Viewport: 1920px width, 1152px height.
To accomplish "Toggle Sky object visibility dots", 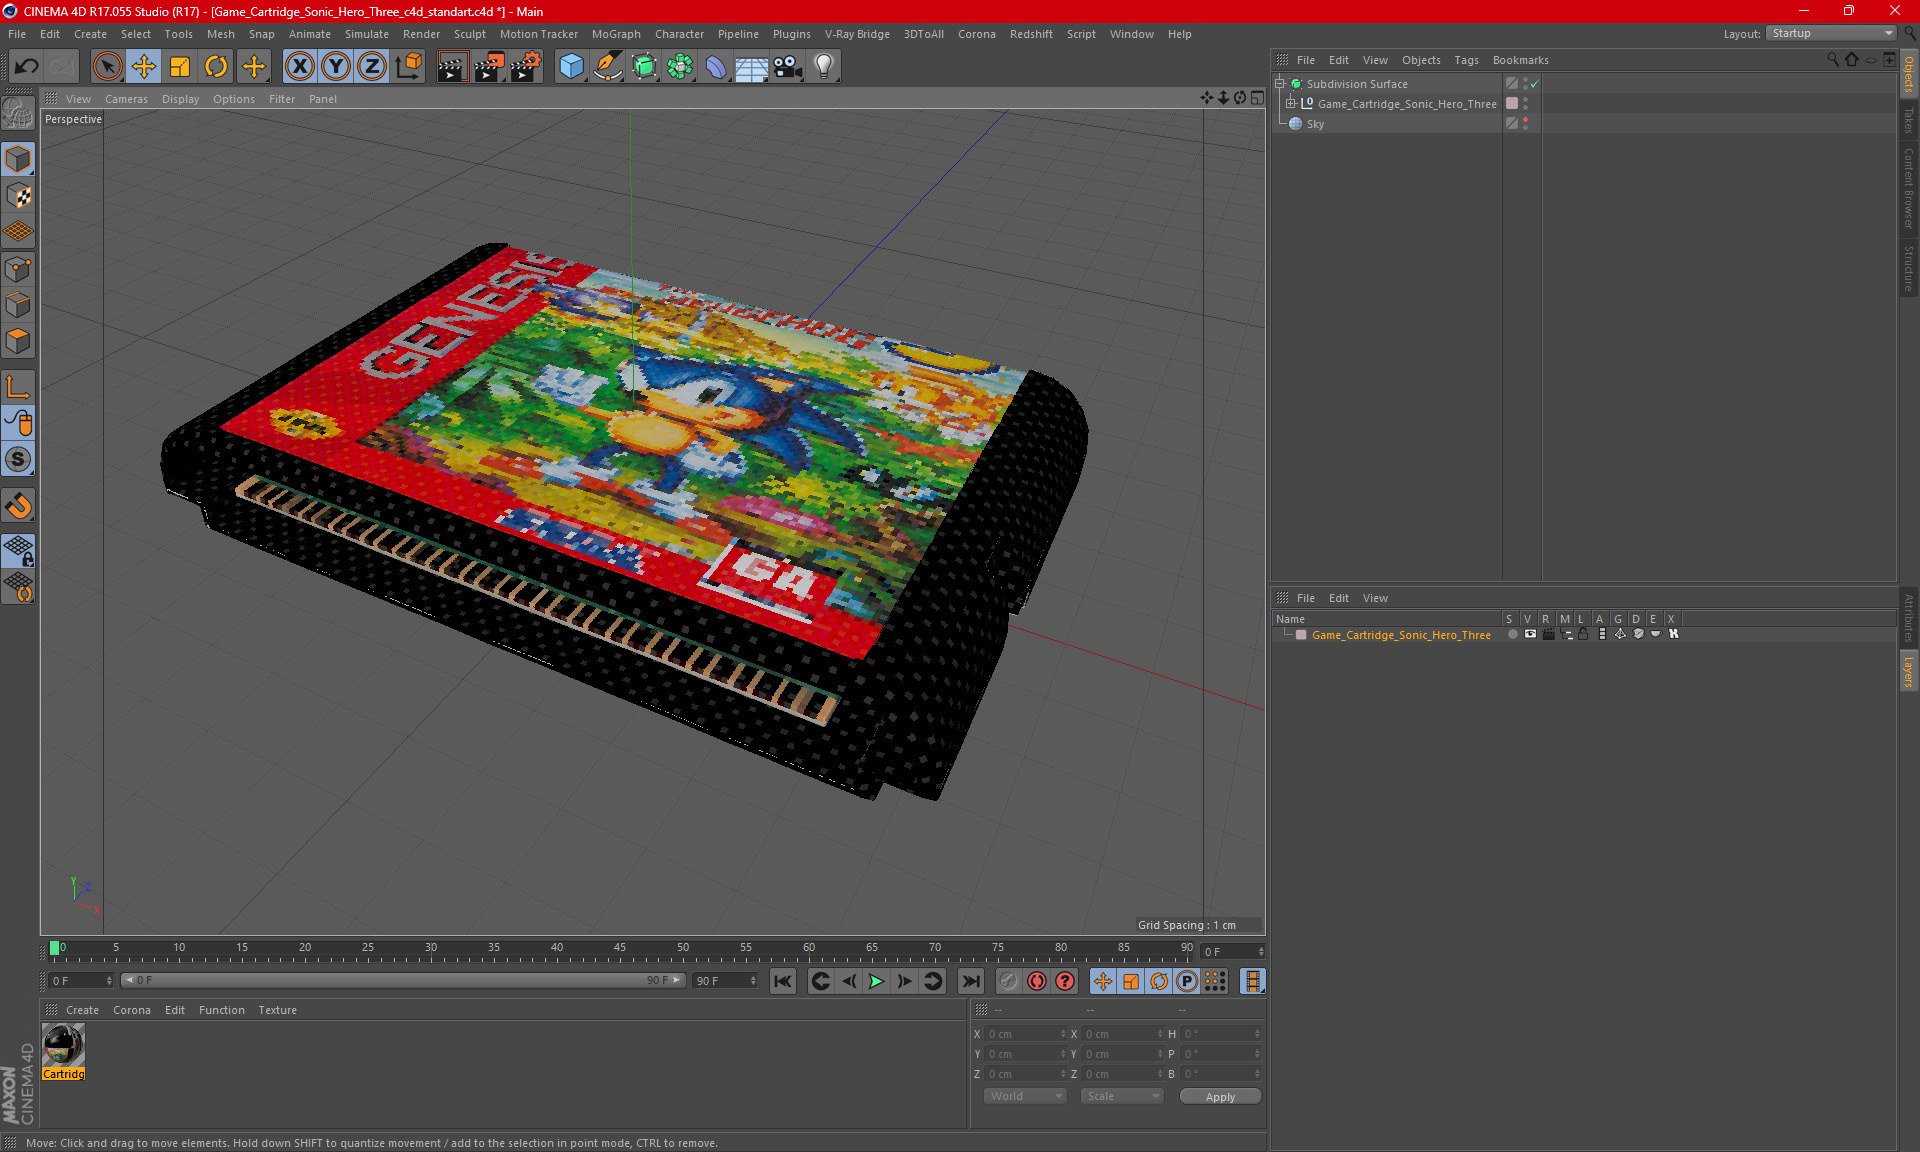I will click(x=1525, y=124).
